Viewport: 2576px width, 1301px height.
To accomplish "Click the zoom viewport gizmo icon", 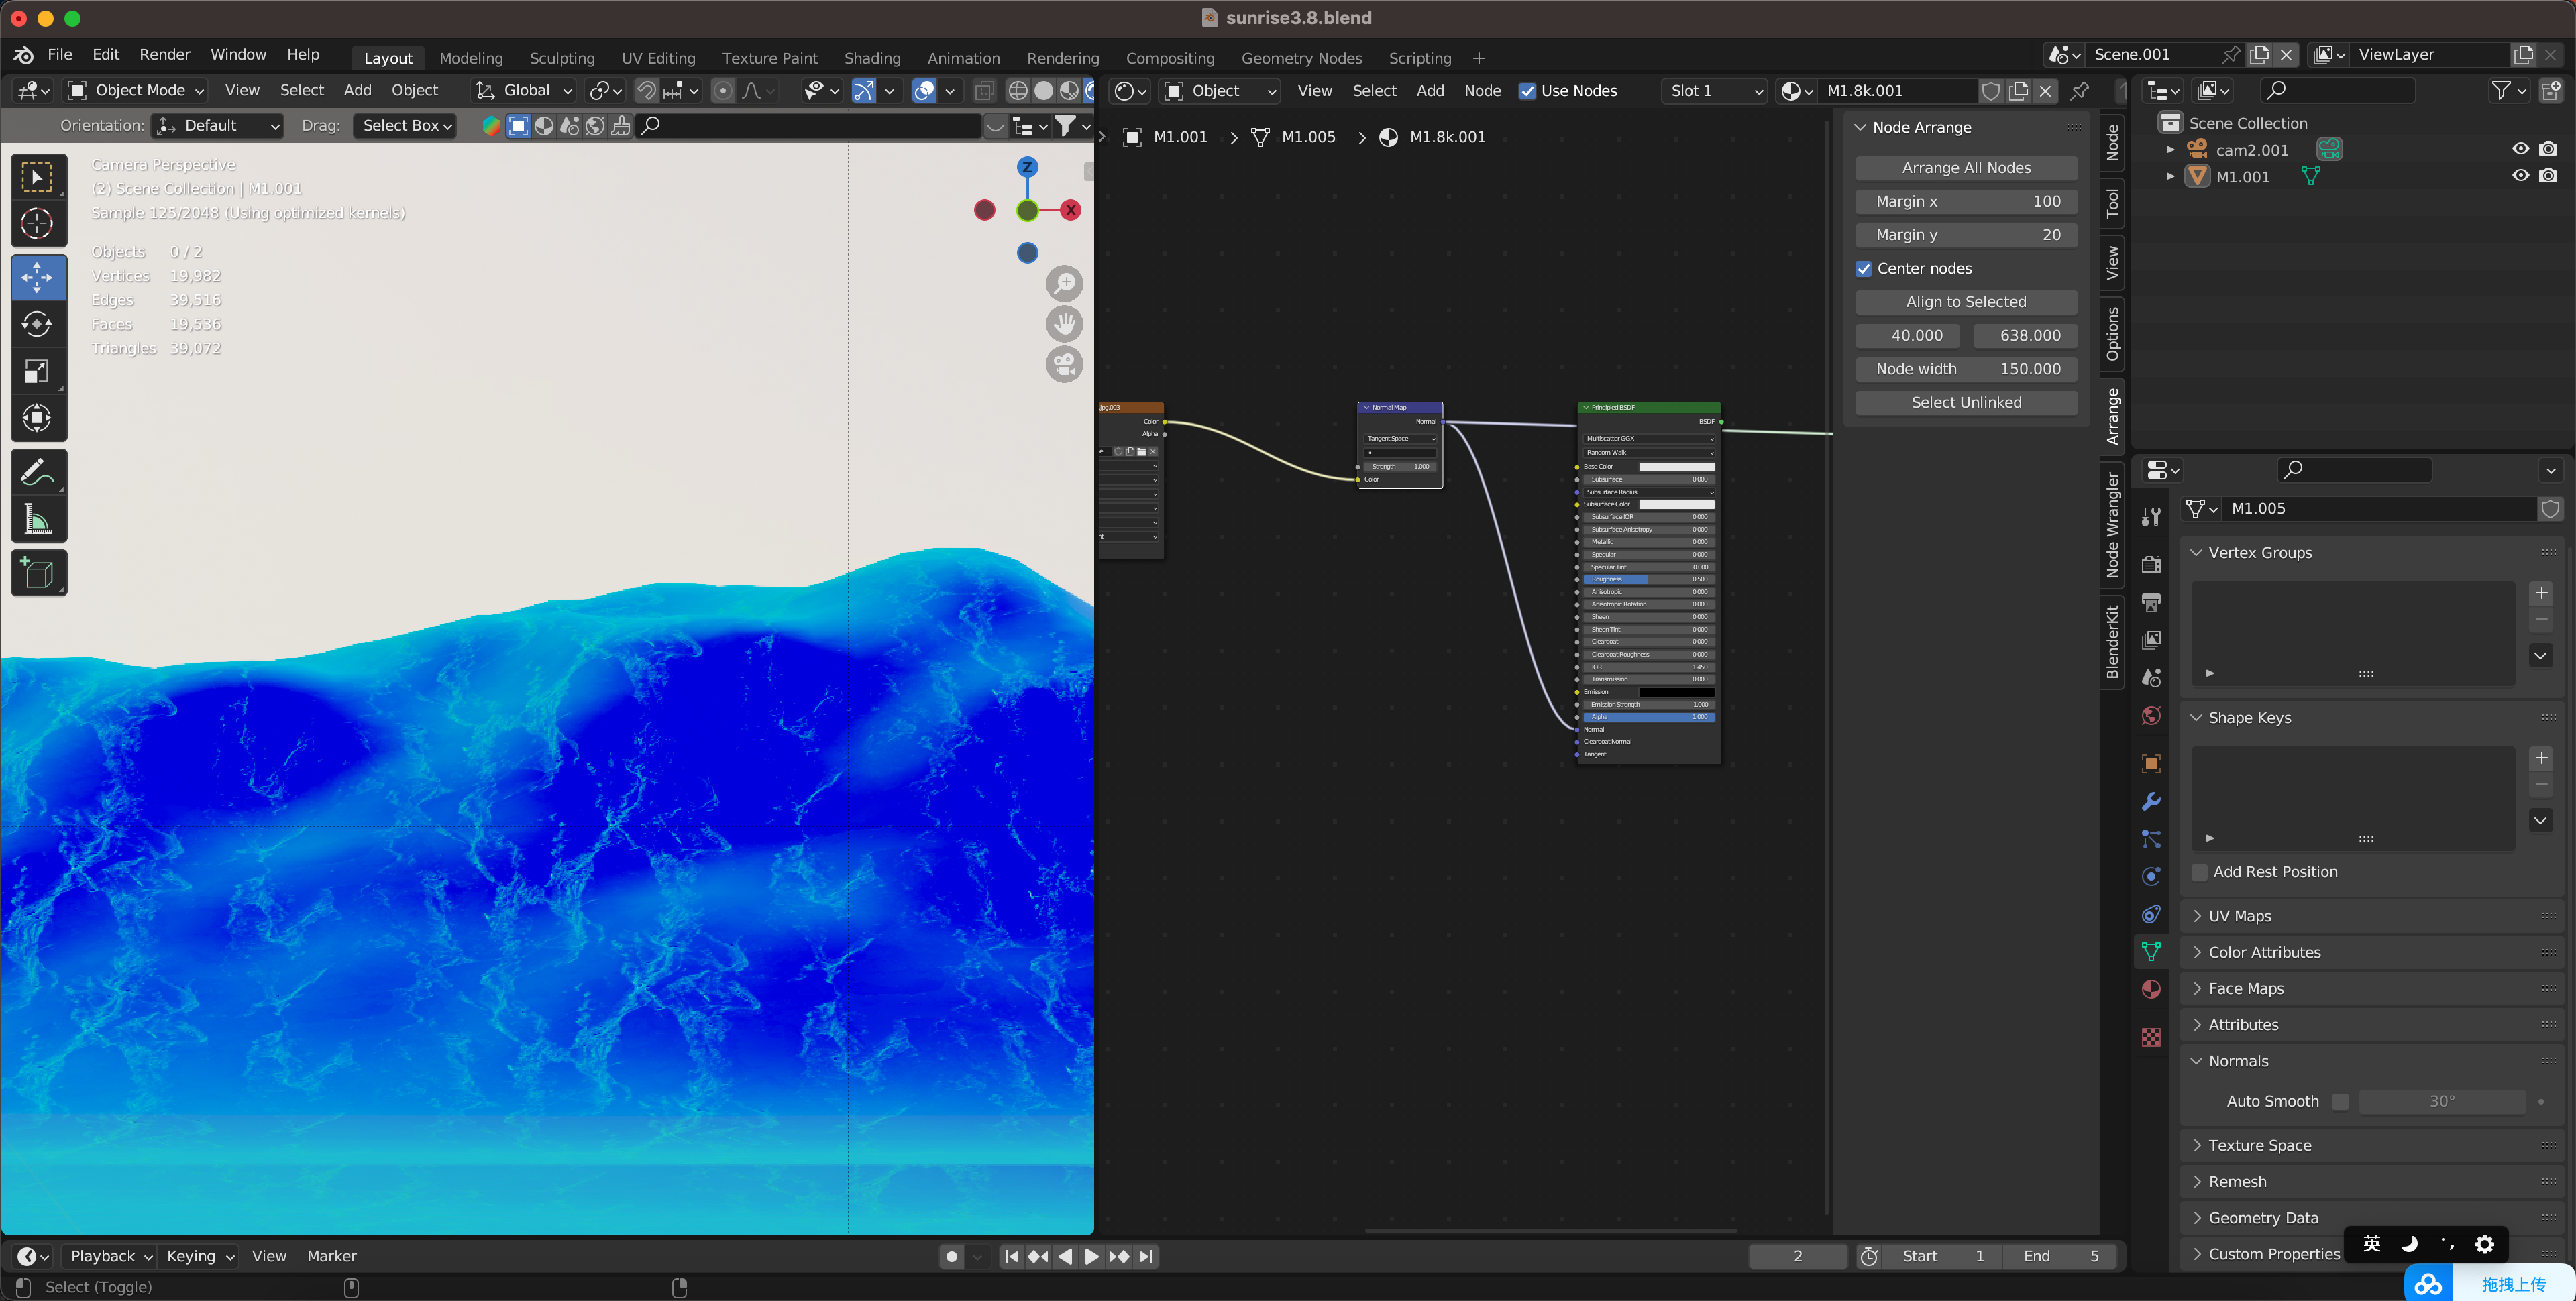I will [x=1064, y=283].
